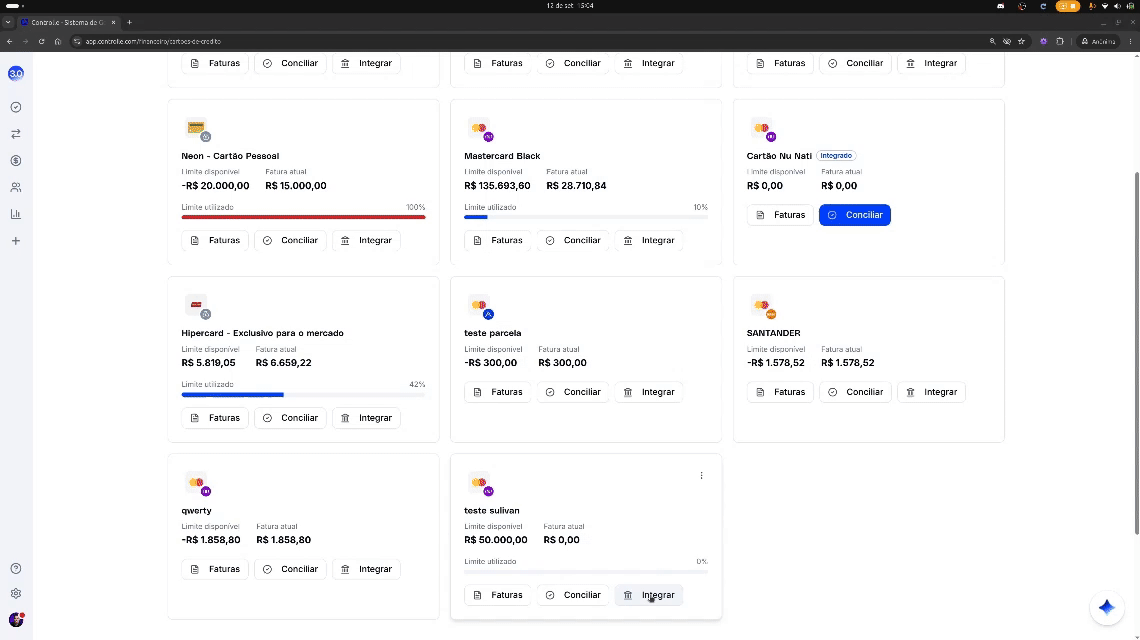
Task: Click Integrar on qwerty card
Action: click(366, 569)
